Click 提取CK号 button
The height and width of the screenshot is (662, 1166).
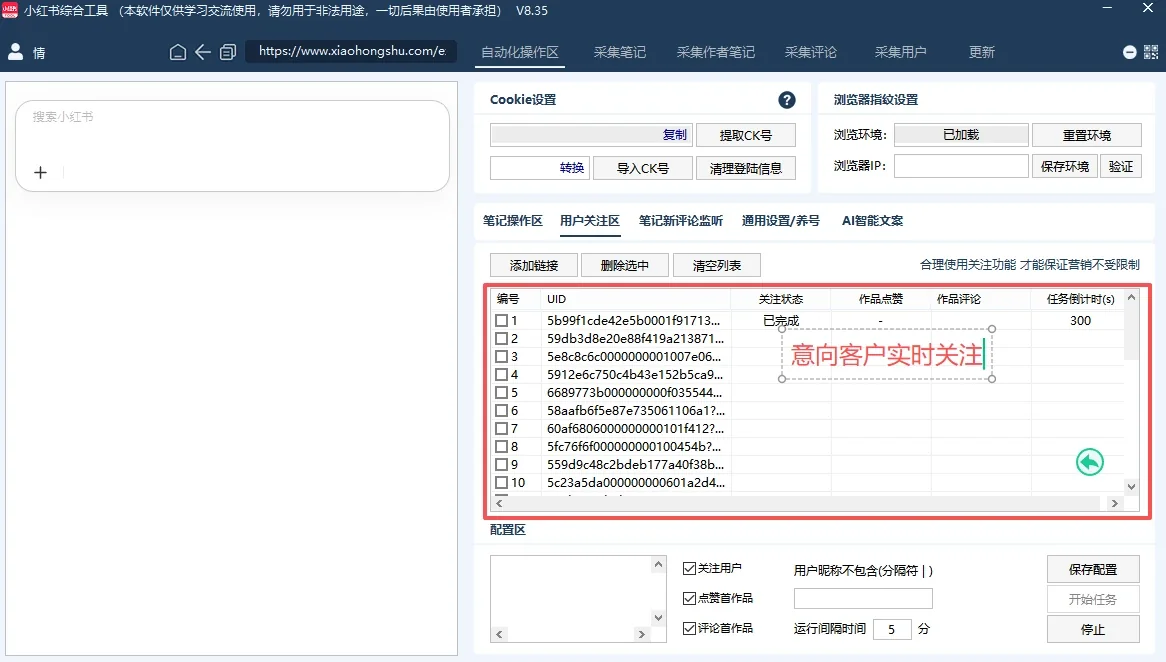(746, 135)
